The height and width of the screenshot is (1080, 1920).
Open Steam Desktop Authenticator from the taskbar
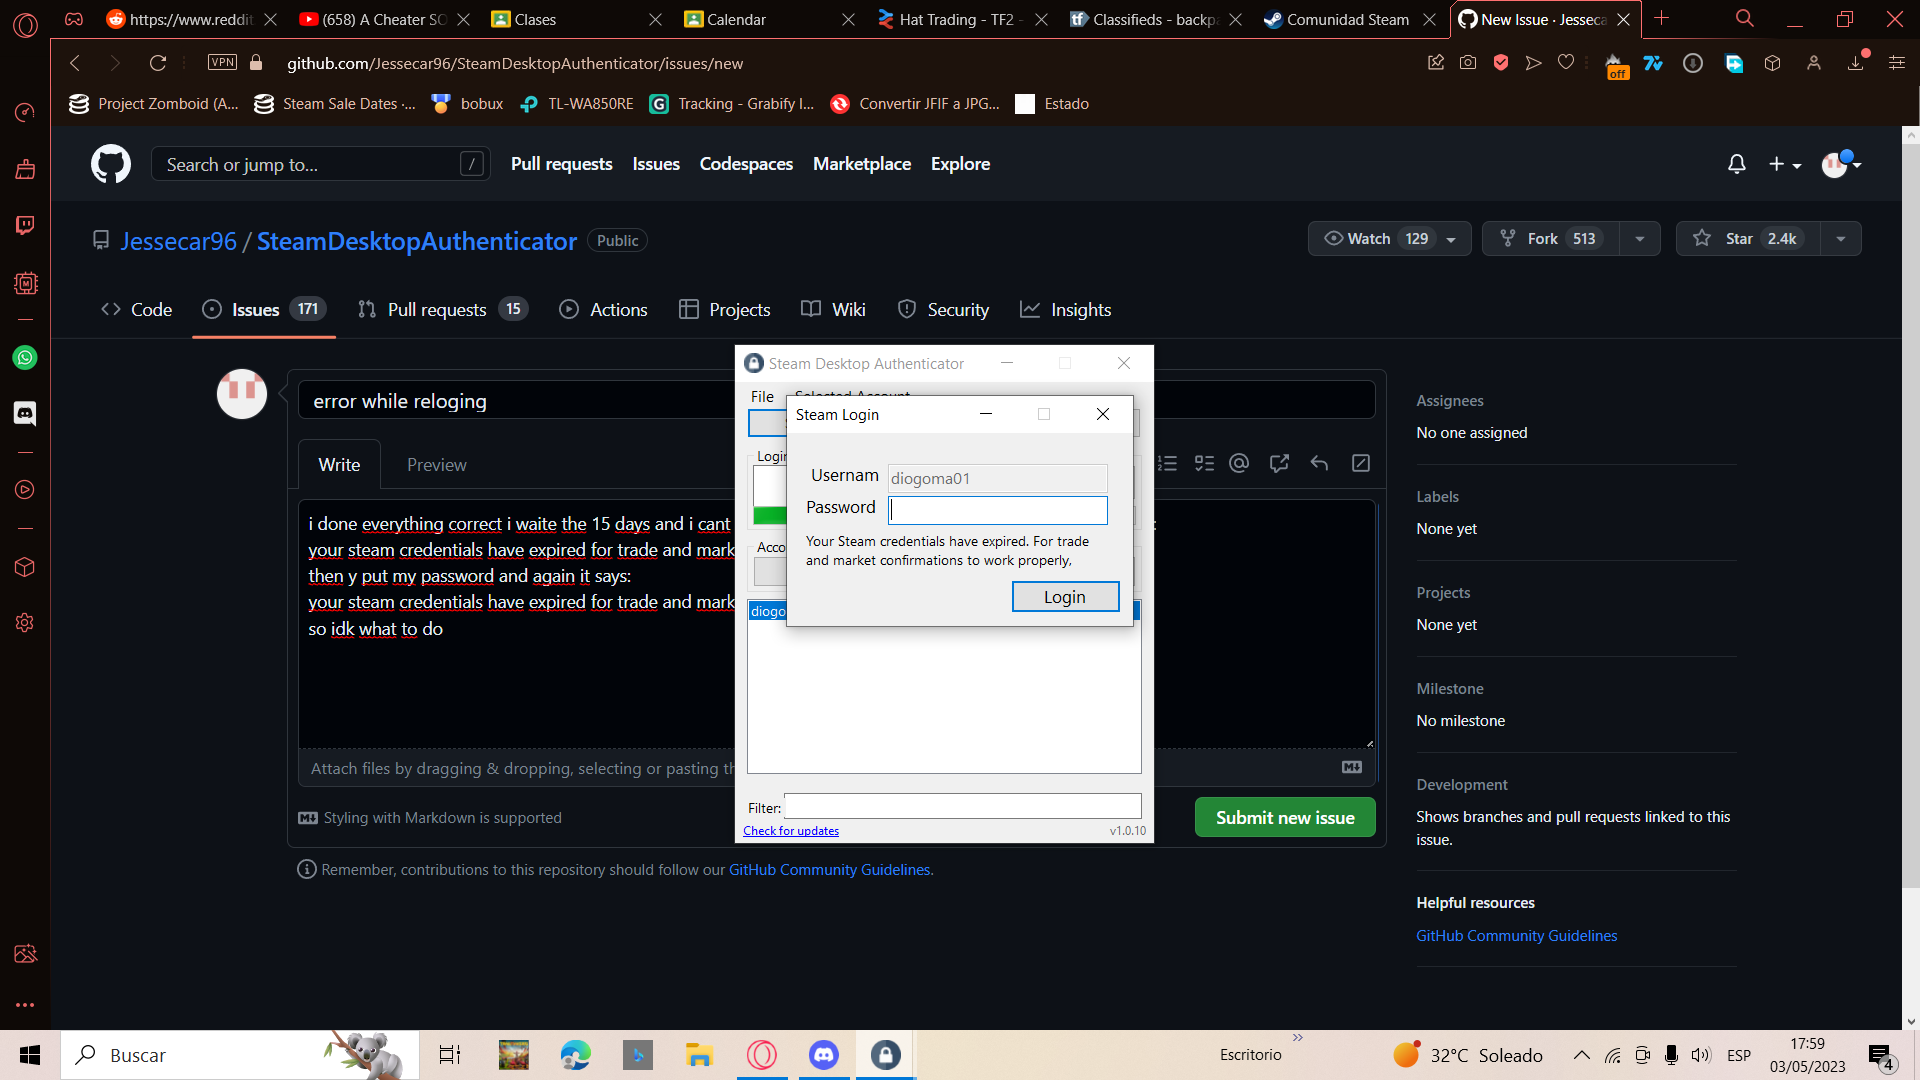(884, 1054)
